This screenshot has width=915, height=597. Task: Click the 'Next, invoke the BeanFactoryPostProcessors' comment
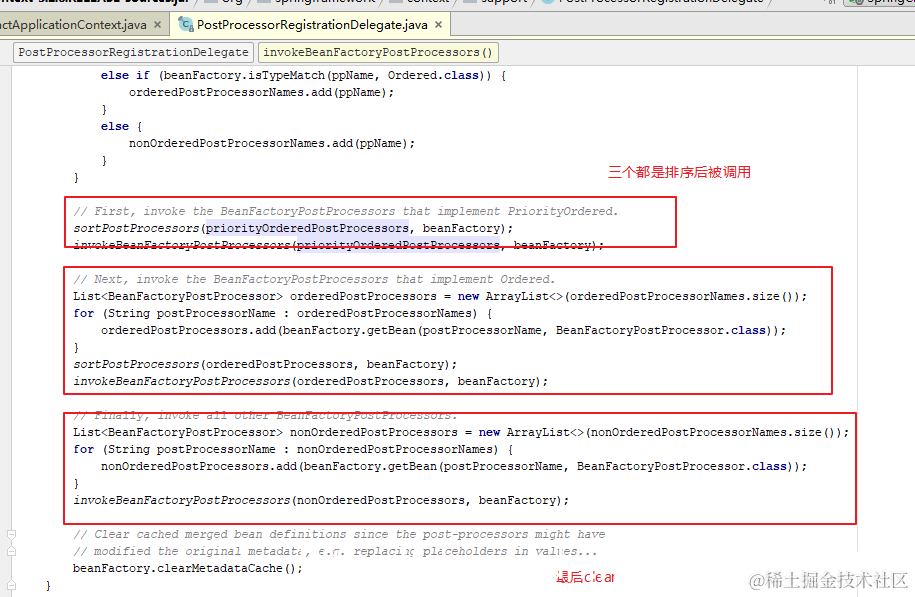314,279
